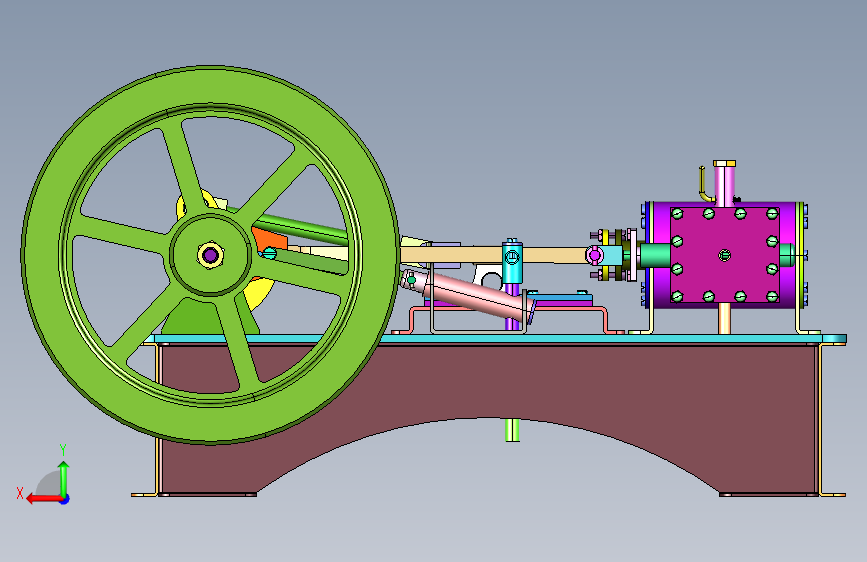Screen dimensions: 867x562
Task: Click the red X axis arrow of the triad
Action: coord(43,499)
